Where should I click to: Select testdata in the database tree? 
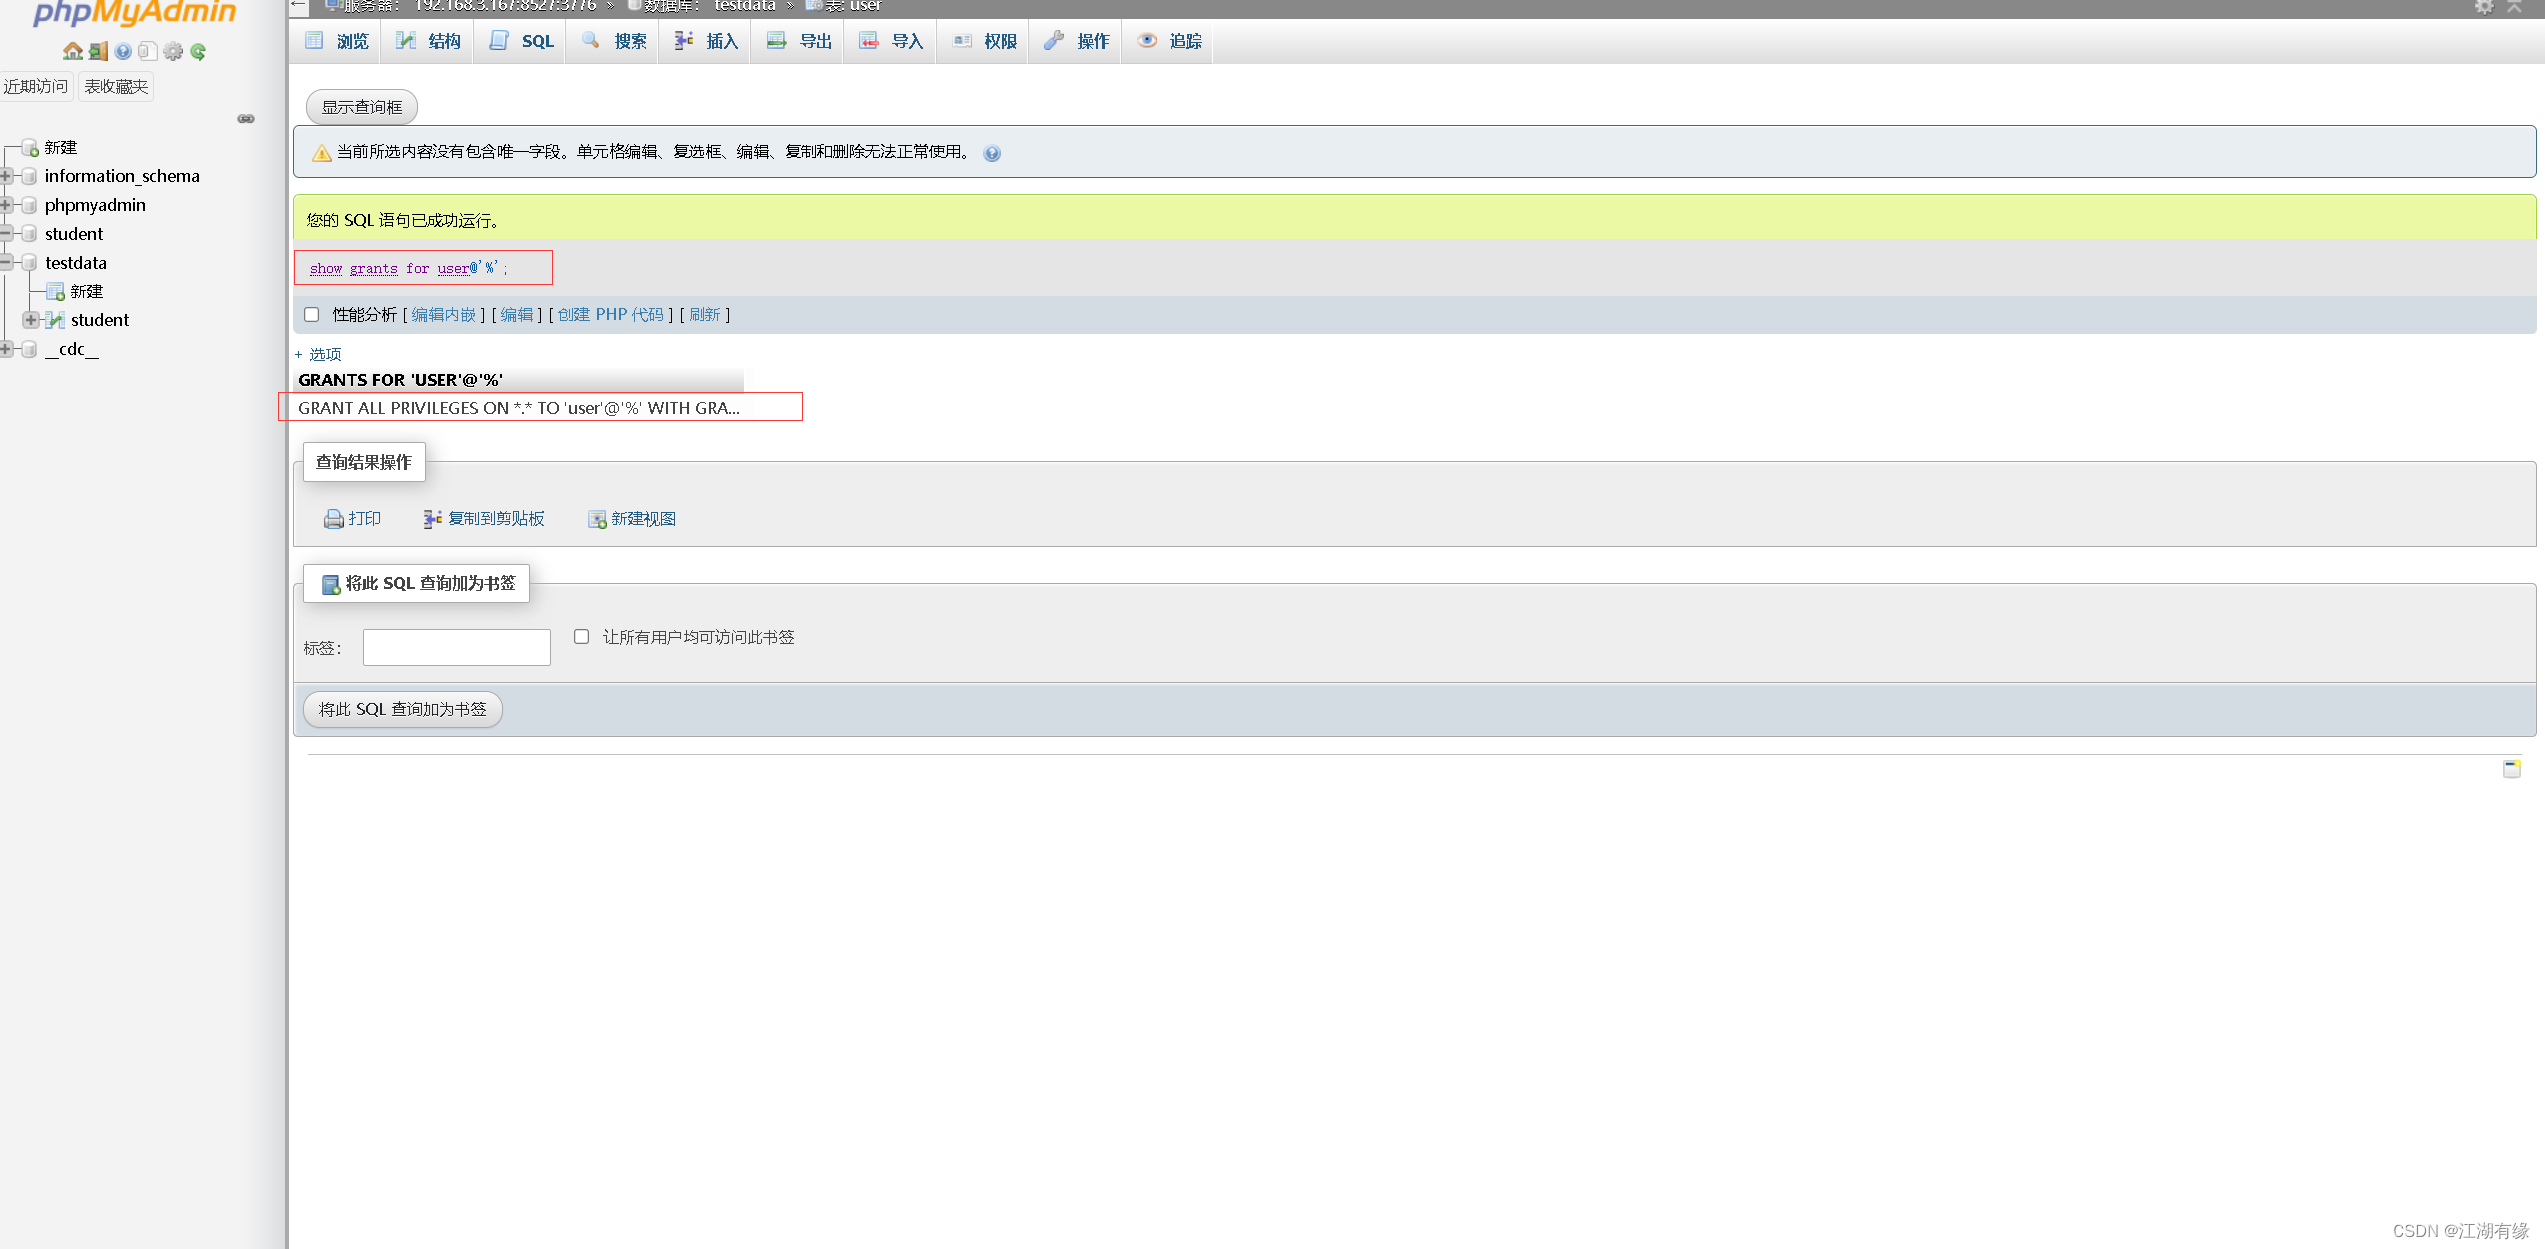click(x=76, y=263)
